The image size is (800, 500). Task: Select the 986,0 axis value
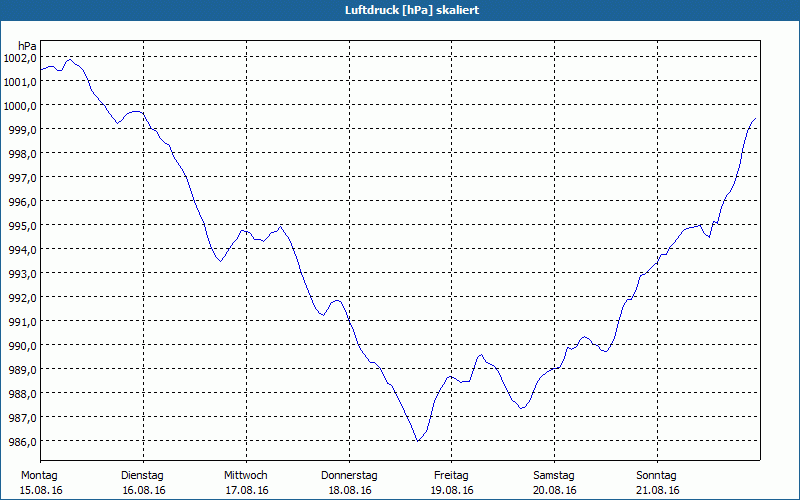point(22,441)
